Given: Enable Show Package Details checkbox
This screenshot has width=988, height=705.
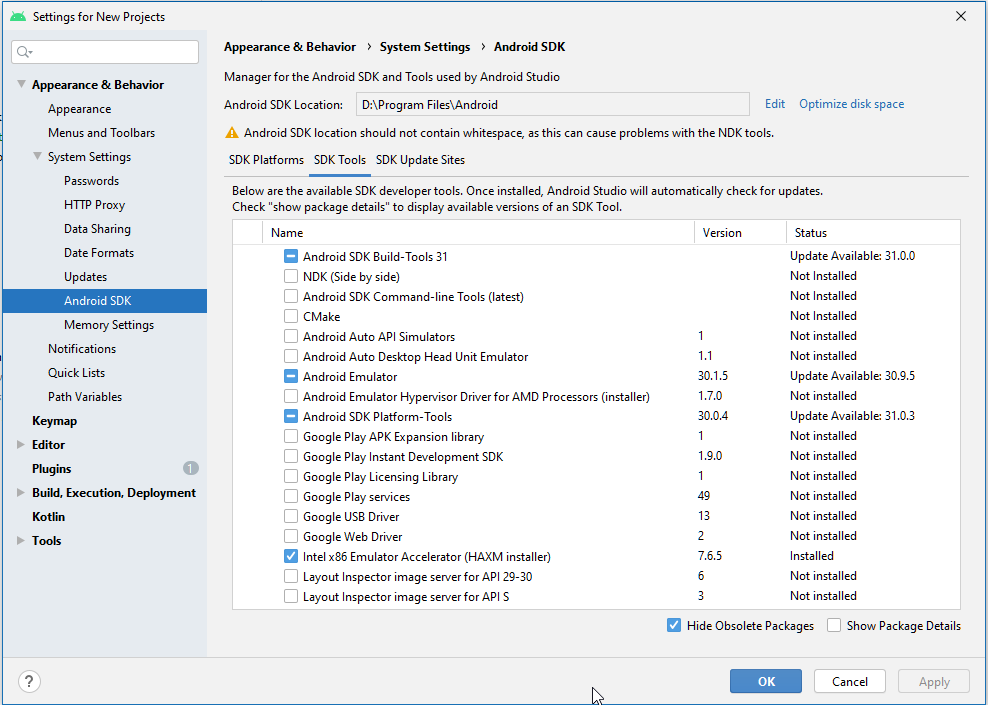Looking at the screenshot, I should point(835,626).
